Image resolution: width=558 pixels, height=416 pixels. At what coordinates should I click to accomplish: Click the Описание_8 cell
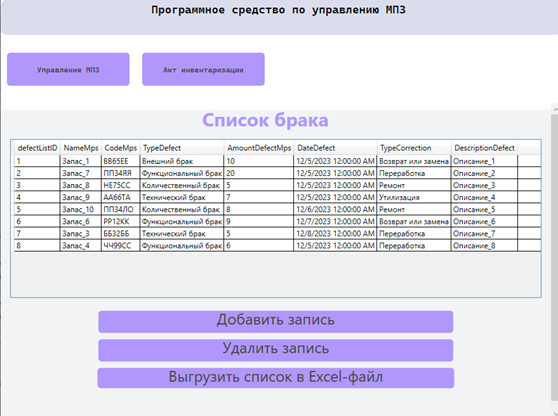click(x=484, y=246)
